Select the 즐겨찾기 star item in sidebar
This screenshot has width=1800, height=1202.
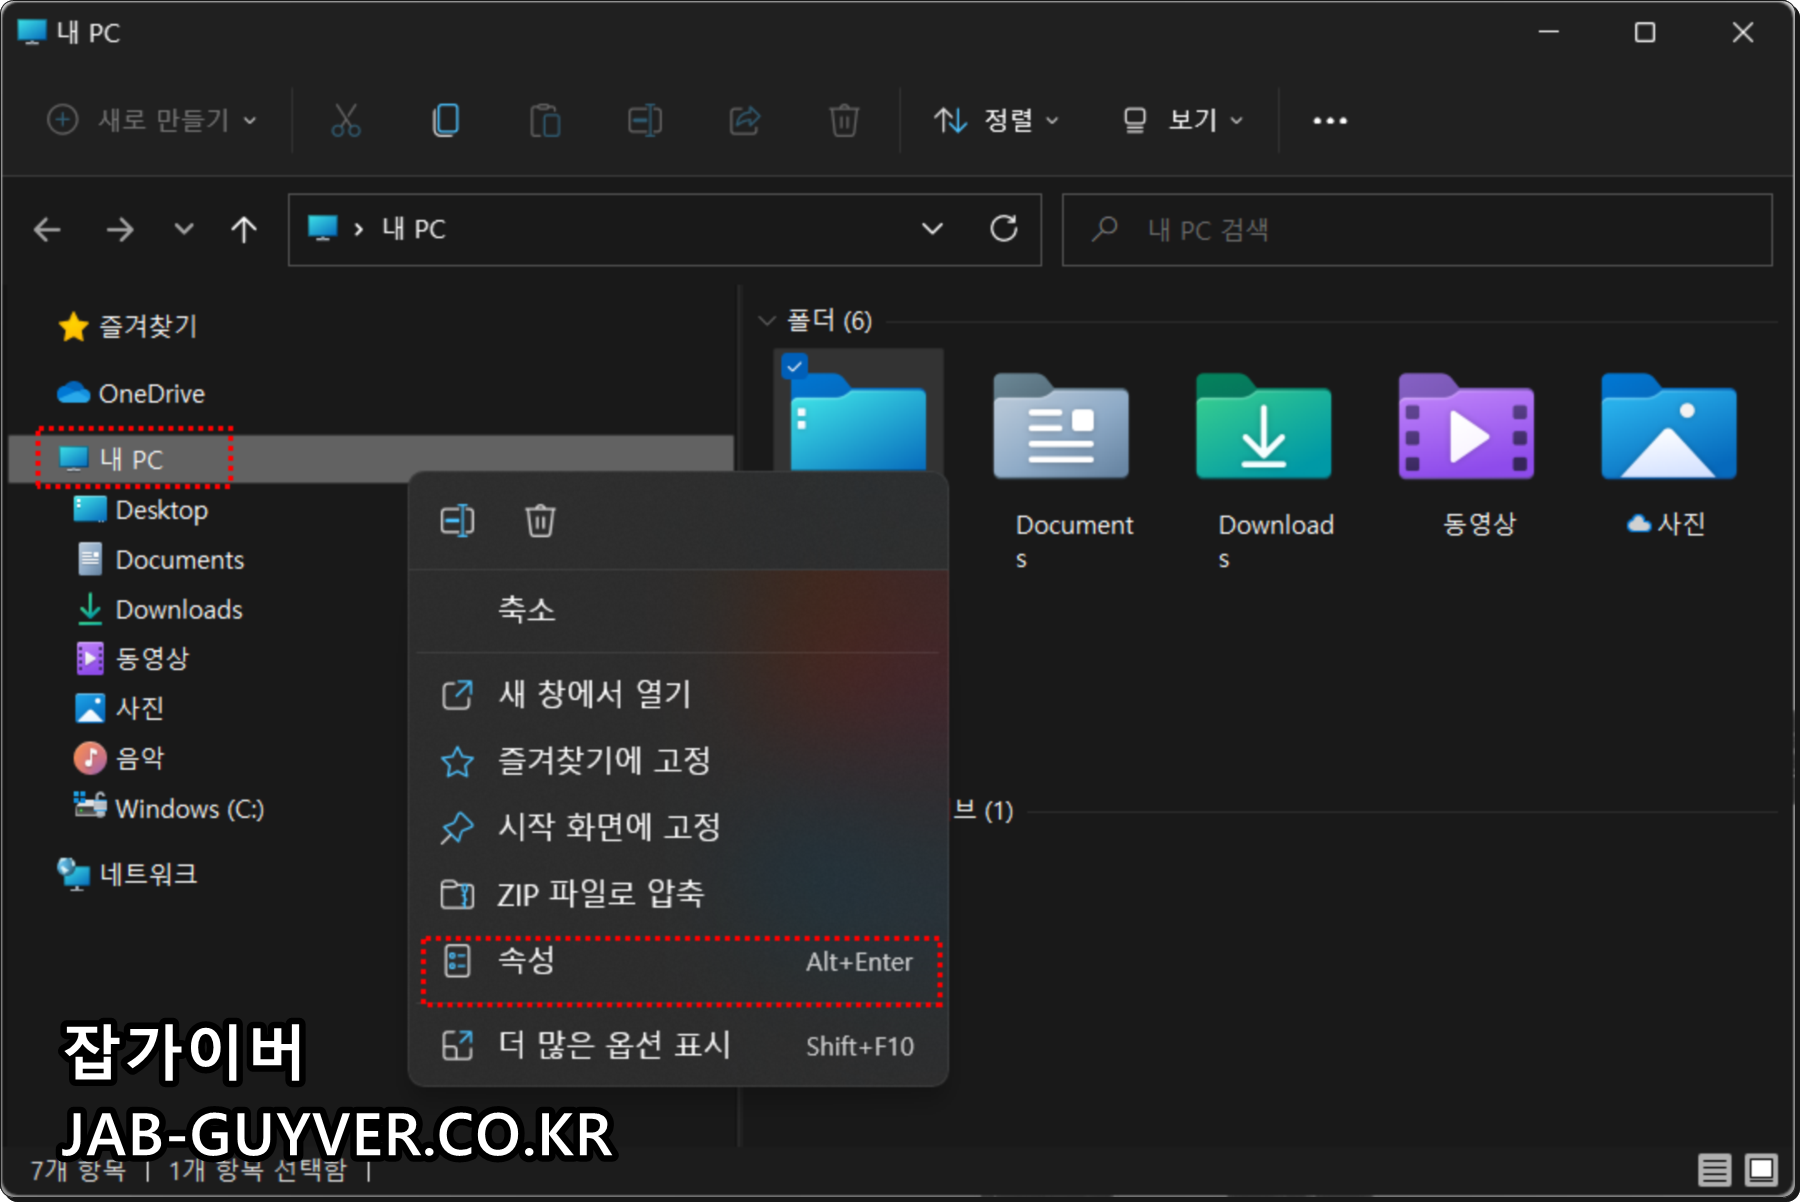pyautogui.click(x=128, y=326)
